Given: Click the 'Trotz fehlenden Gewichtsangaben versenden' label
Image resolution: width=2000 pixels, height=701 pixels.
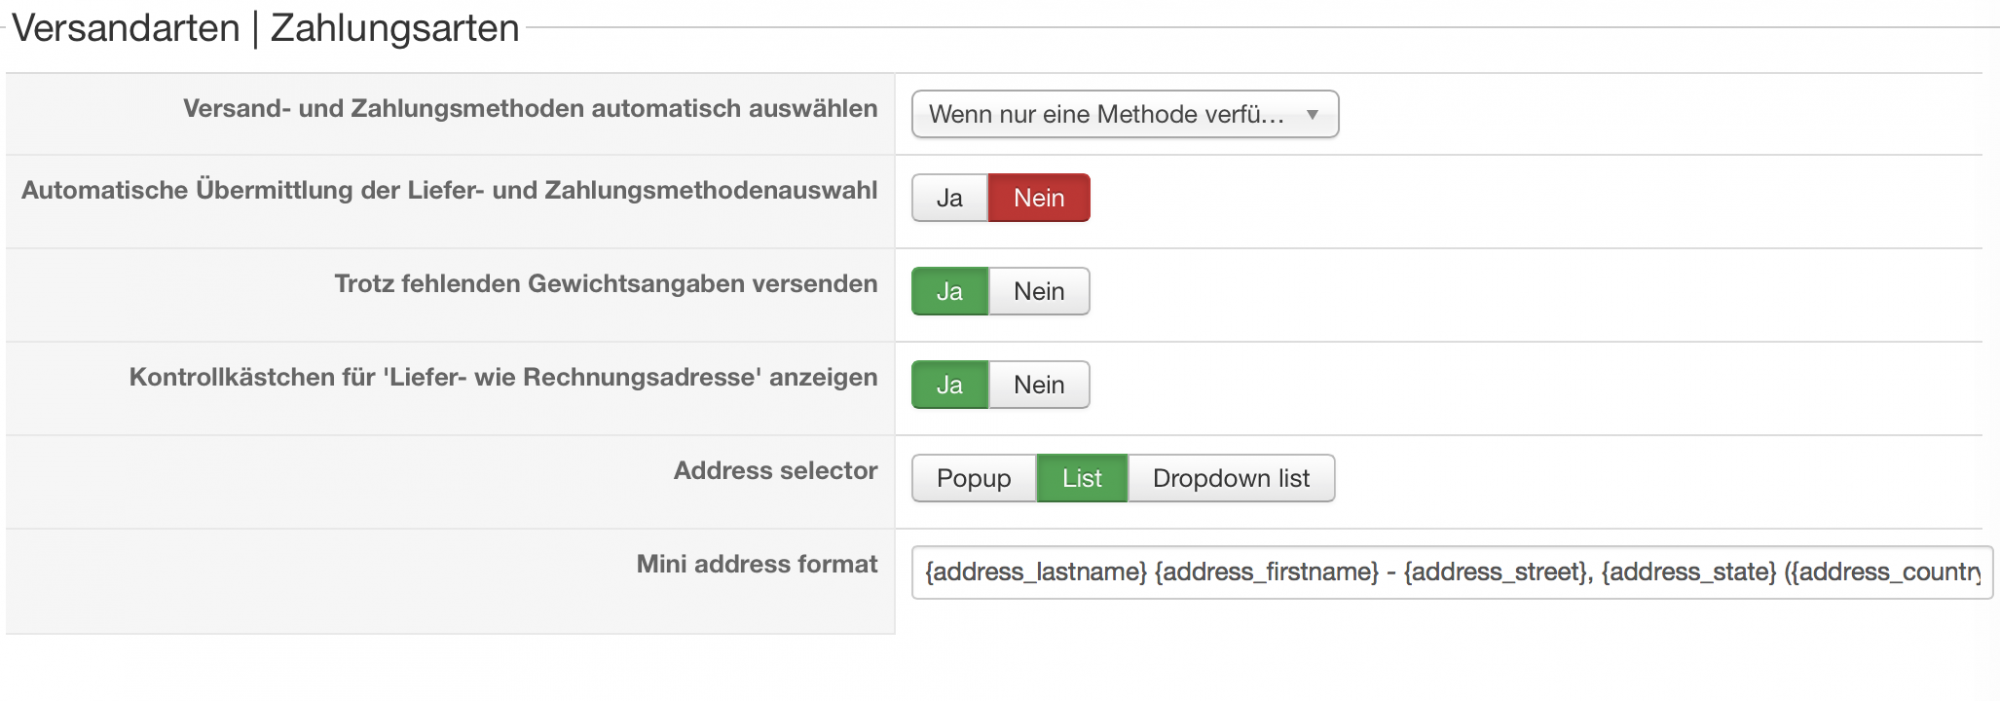Looking at the screenshot, I should [x=605, y=284].
